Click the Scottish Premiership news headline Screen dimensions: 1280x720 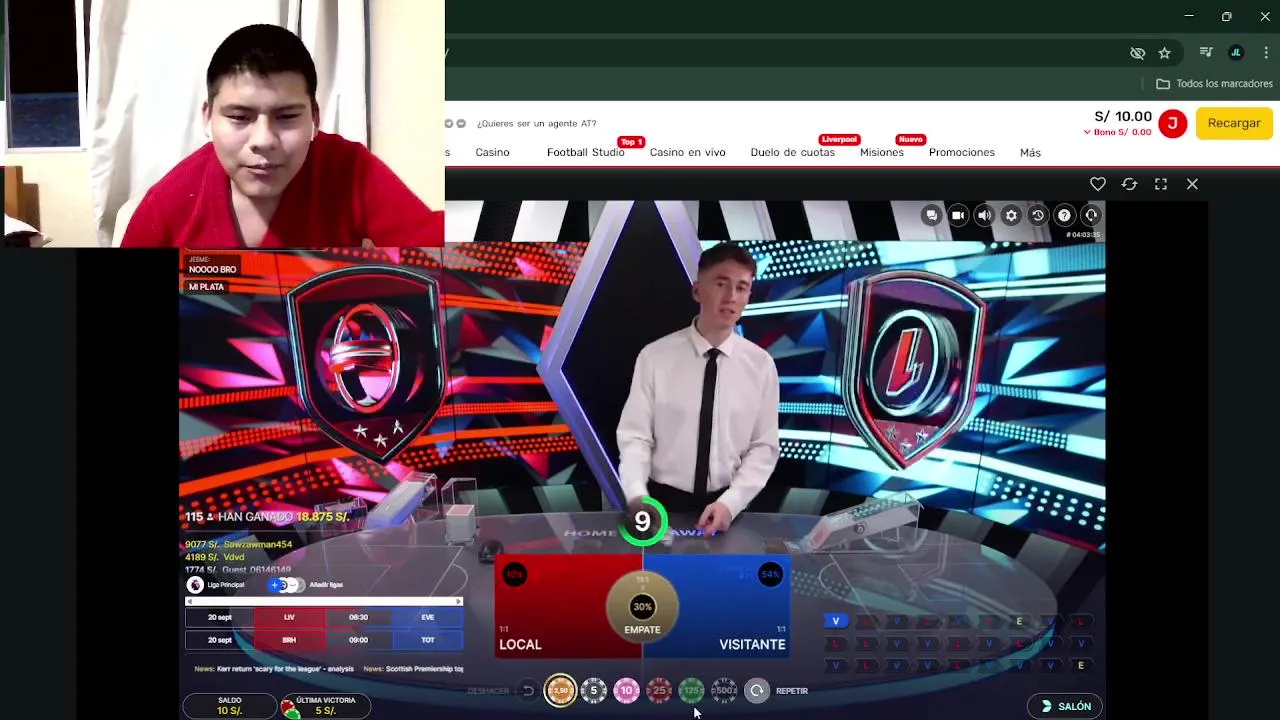point(413,669)
